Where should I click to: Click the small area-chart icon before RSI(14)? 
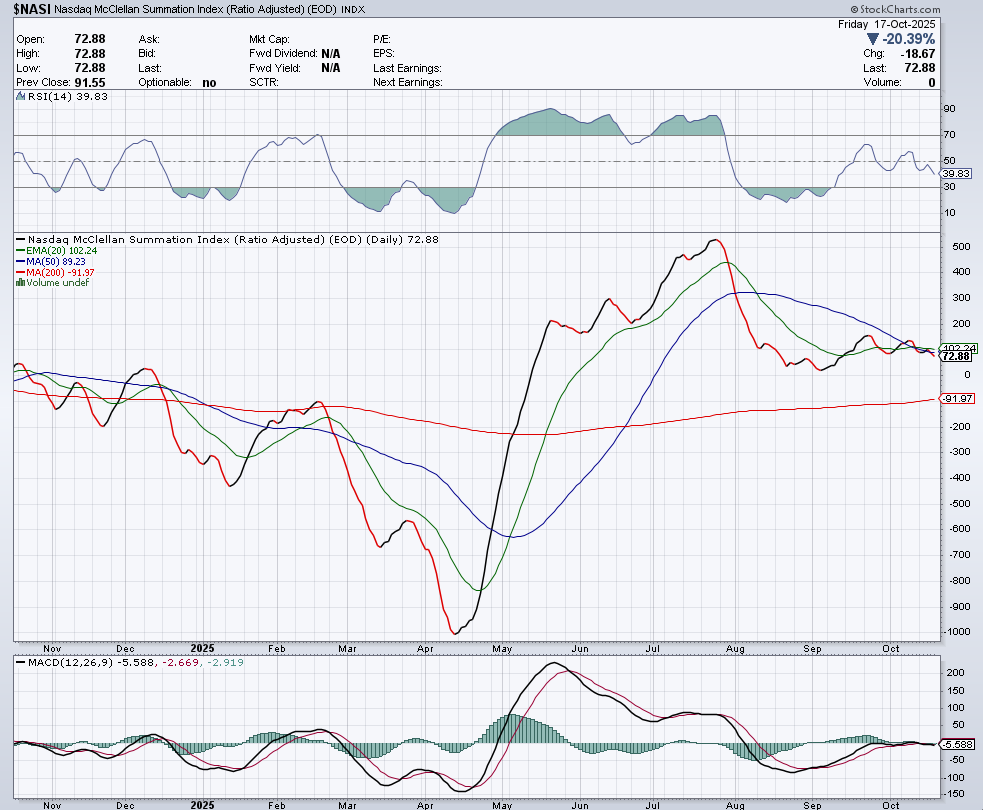[21, 97]
